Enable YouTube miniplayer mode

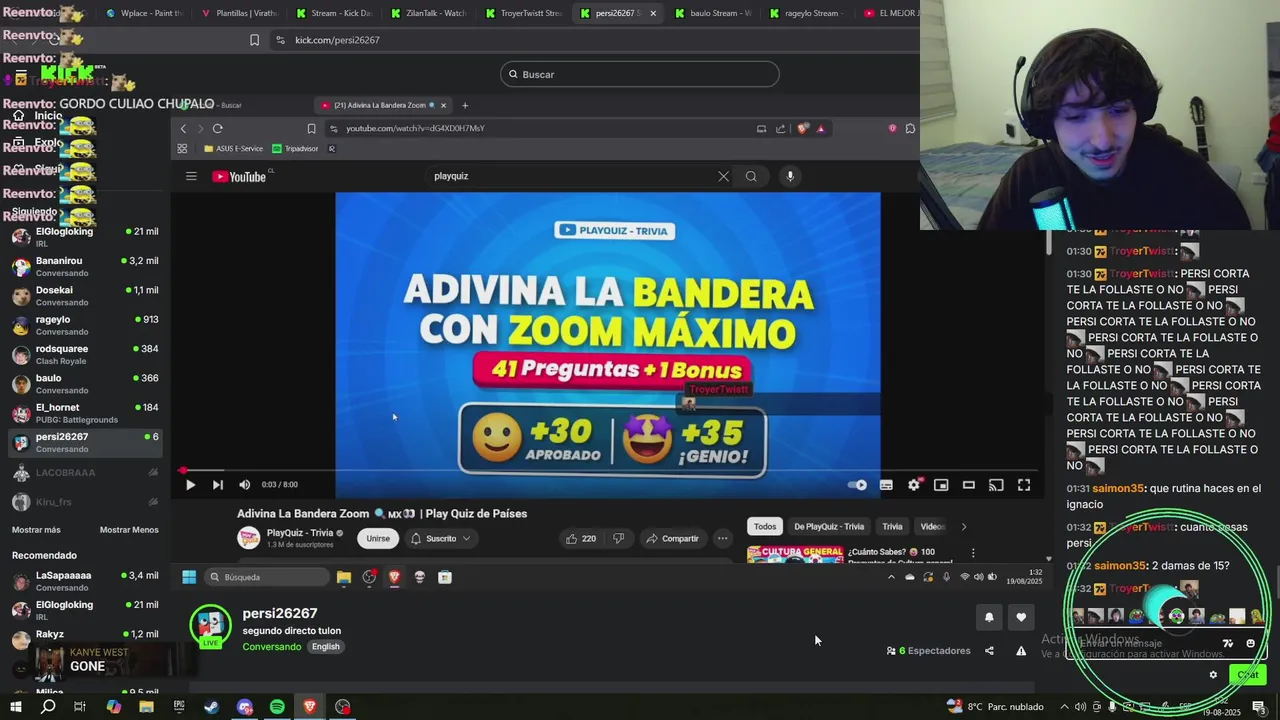pyautogui.click(x=941, y=485)
